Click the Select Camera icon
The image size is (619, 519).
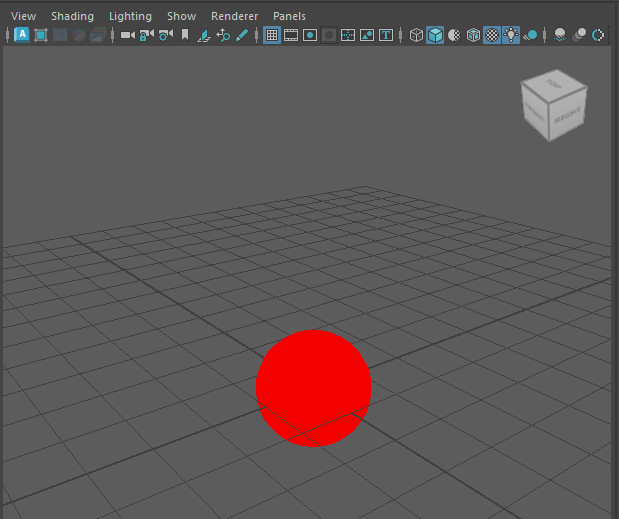tap(128, 35)
